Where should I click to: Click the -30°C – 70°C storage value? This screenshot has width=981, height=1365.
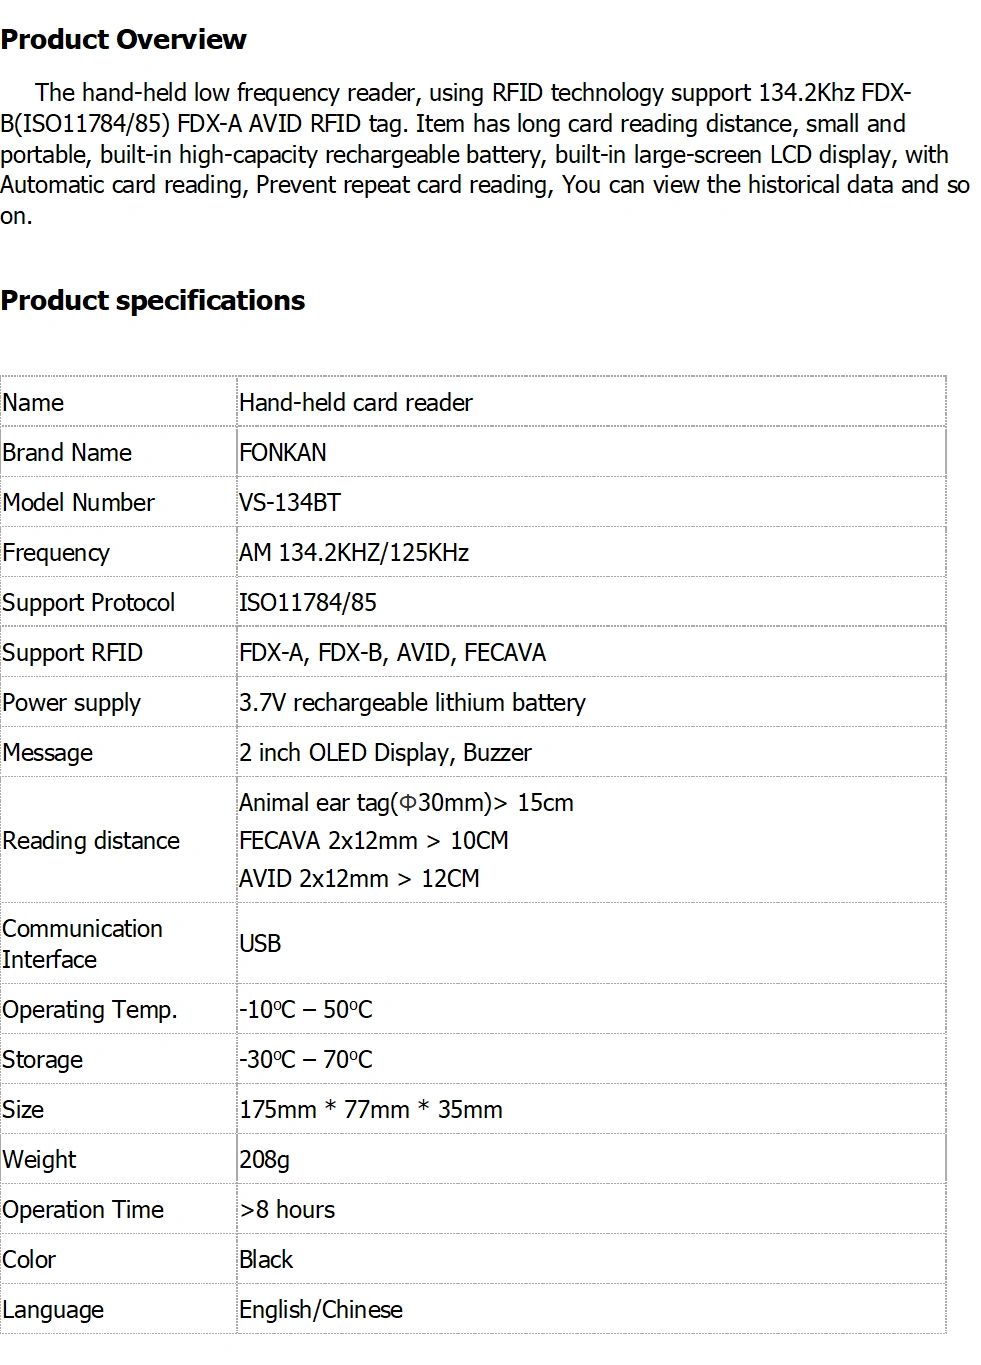pos(305,1059)
